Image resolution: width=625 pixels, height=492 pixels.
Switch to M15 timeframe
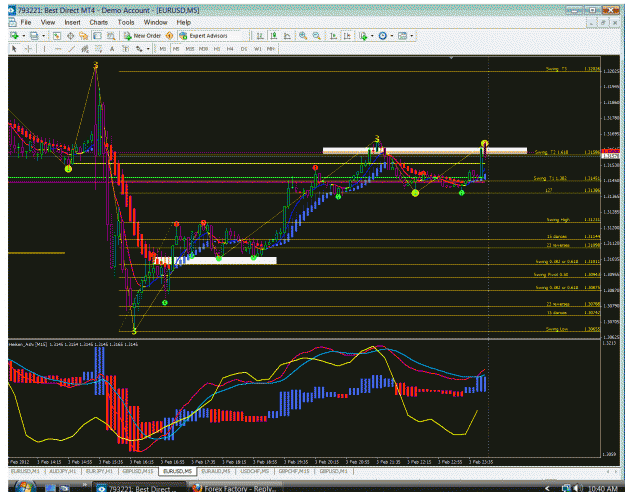coord(189,49)
